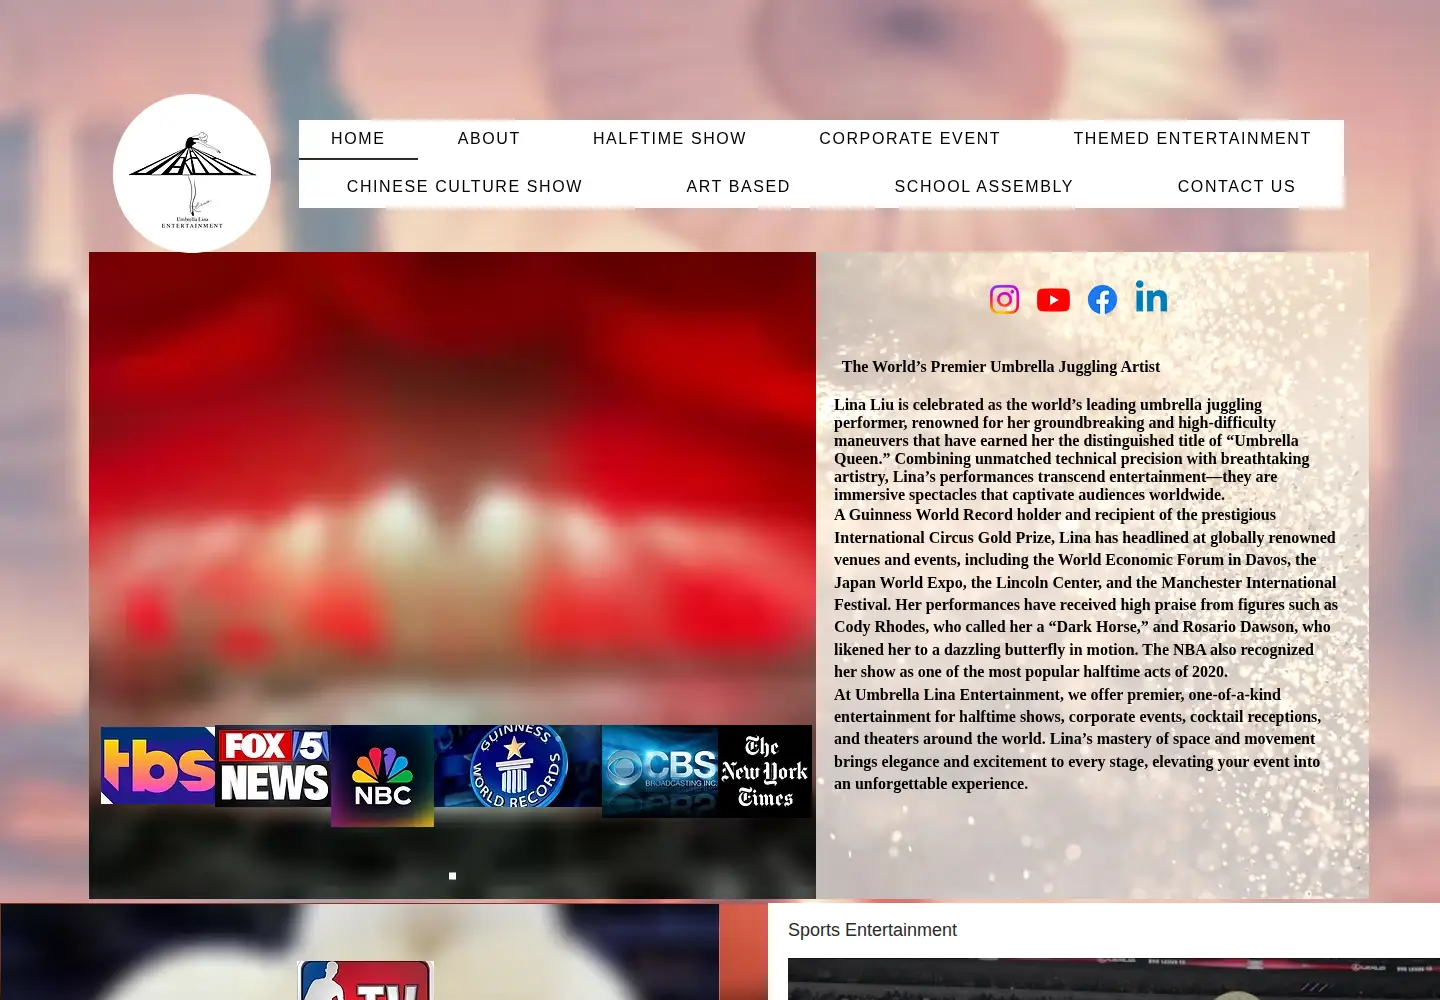This screenshot has width=1440, height=1000.
Task: Click the paragraph starting "At Umbrella Lina Entertainment"
Action: (1078, 739)
